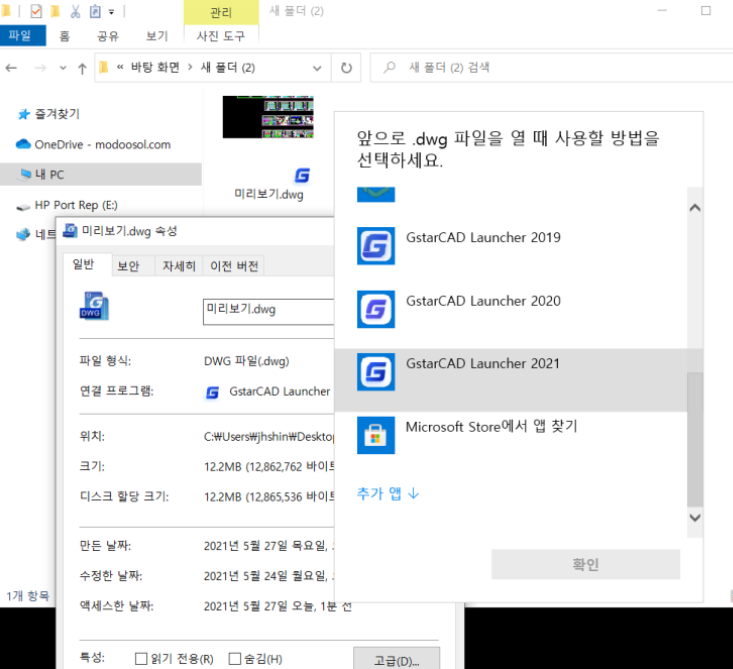Choose GstarCAD Launcher 2021 app icon
The image size is (733, 669).
[376, 372]
